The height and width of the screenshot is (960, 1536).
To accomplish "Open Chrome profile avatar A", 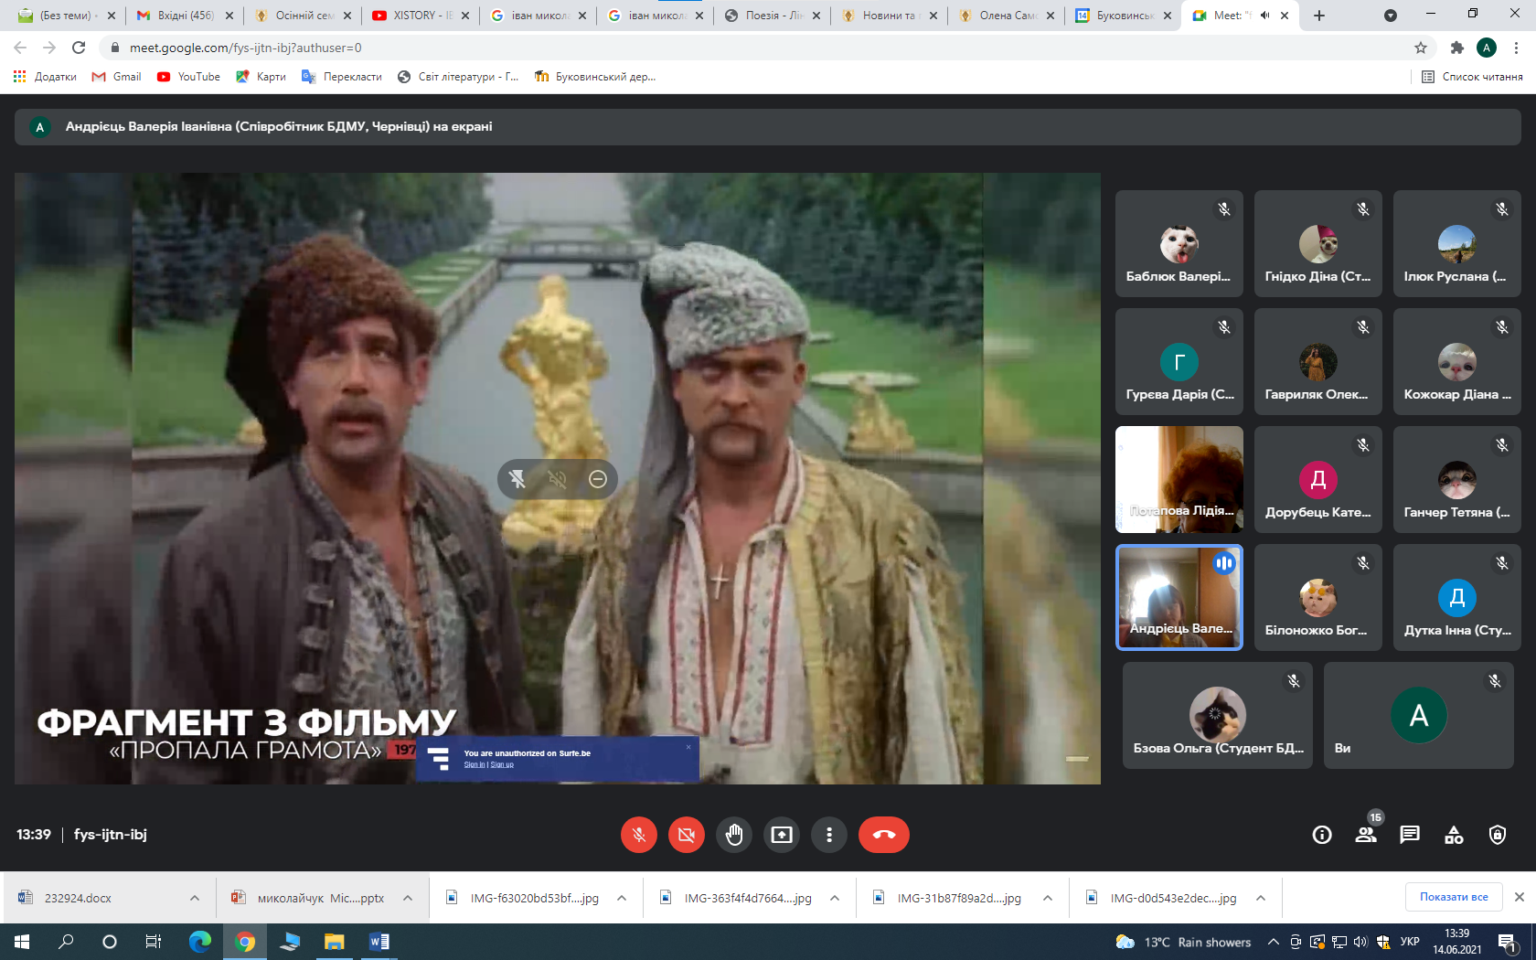I will click(1487, 47).
